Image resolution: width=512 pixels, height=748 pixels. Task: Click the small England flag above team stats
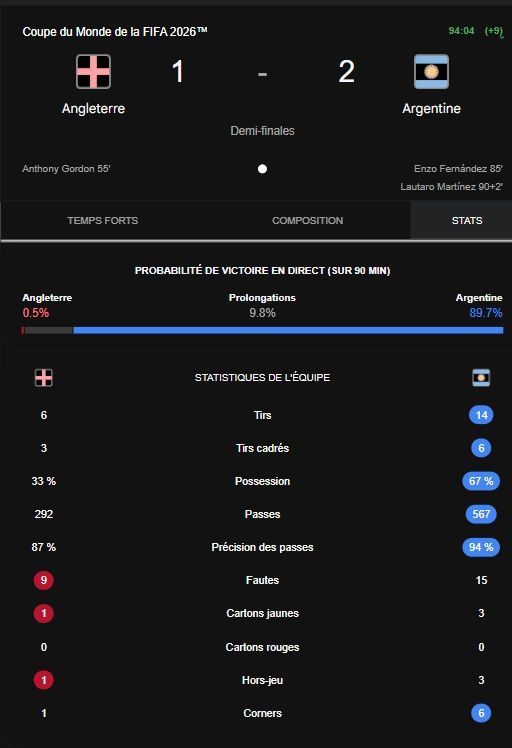point(43,377)
